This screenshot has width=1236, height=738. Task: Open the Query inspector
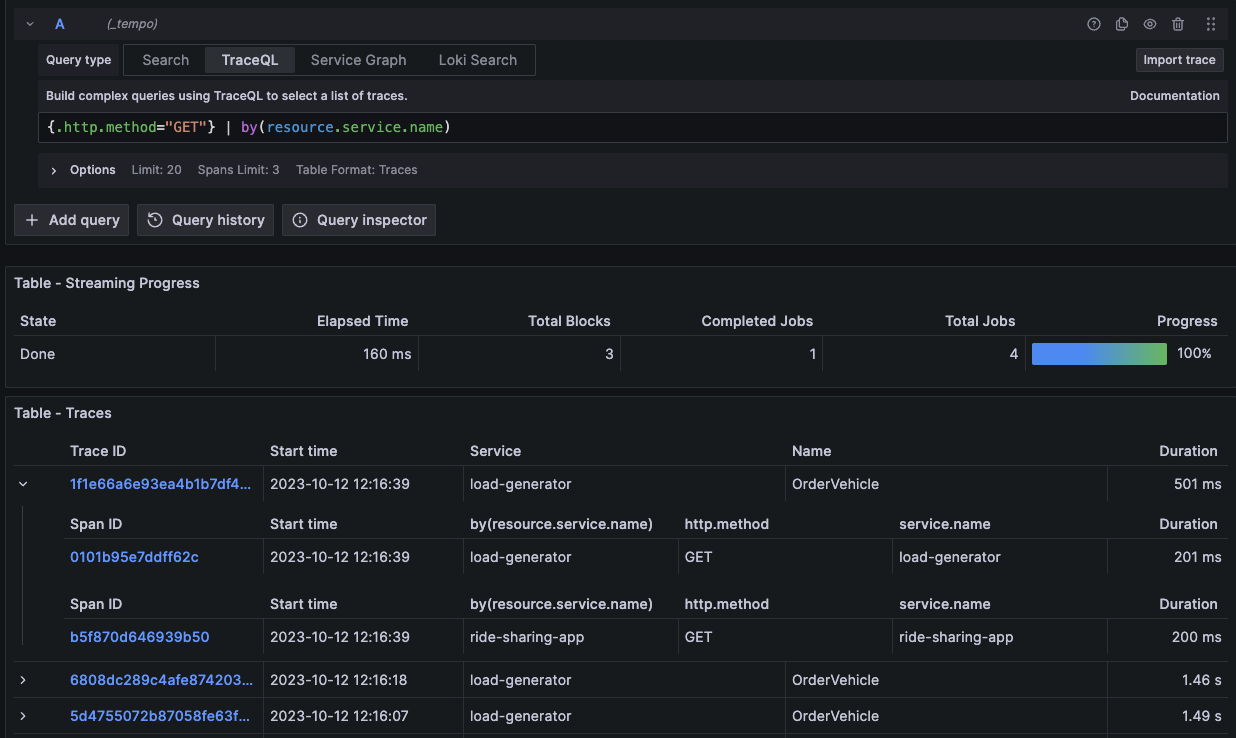(x=358, y=220)
